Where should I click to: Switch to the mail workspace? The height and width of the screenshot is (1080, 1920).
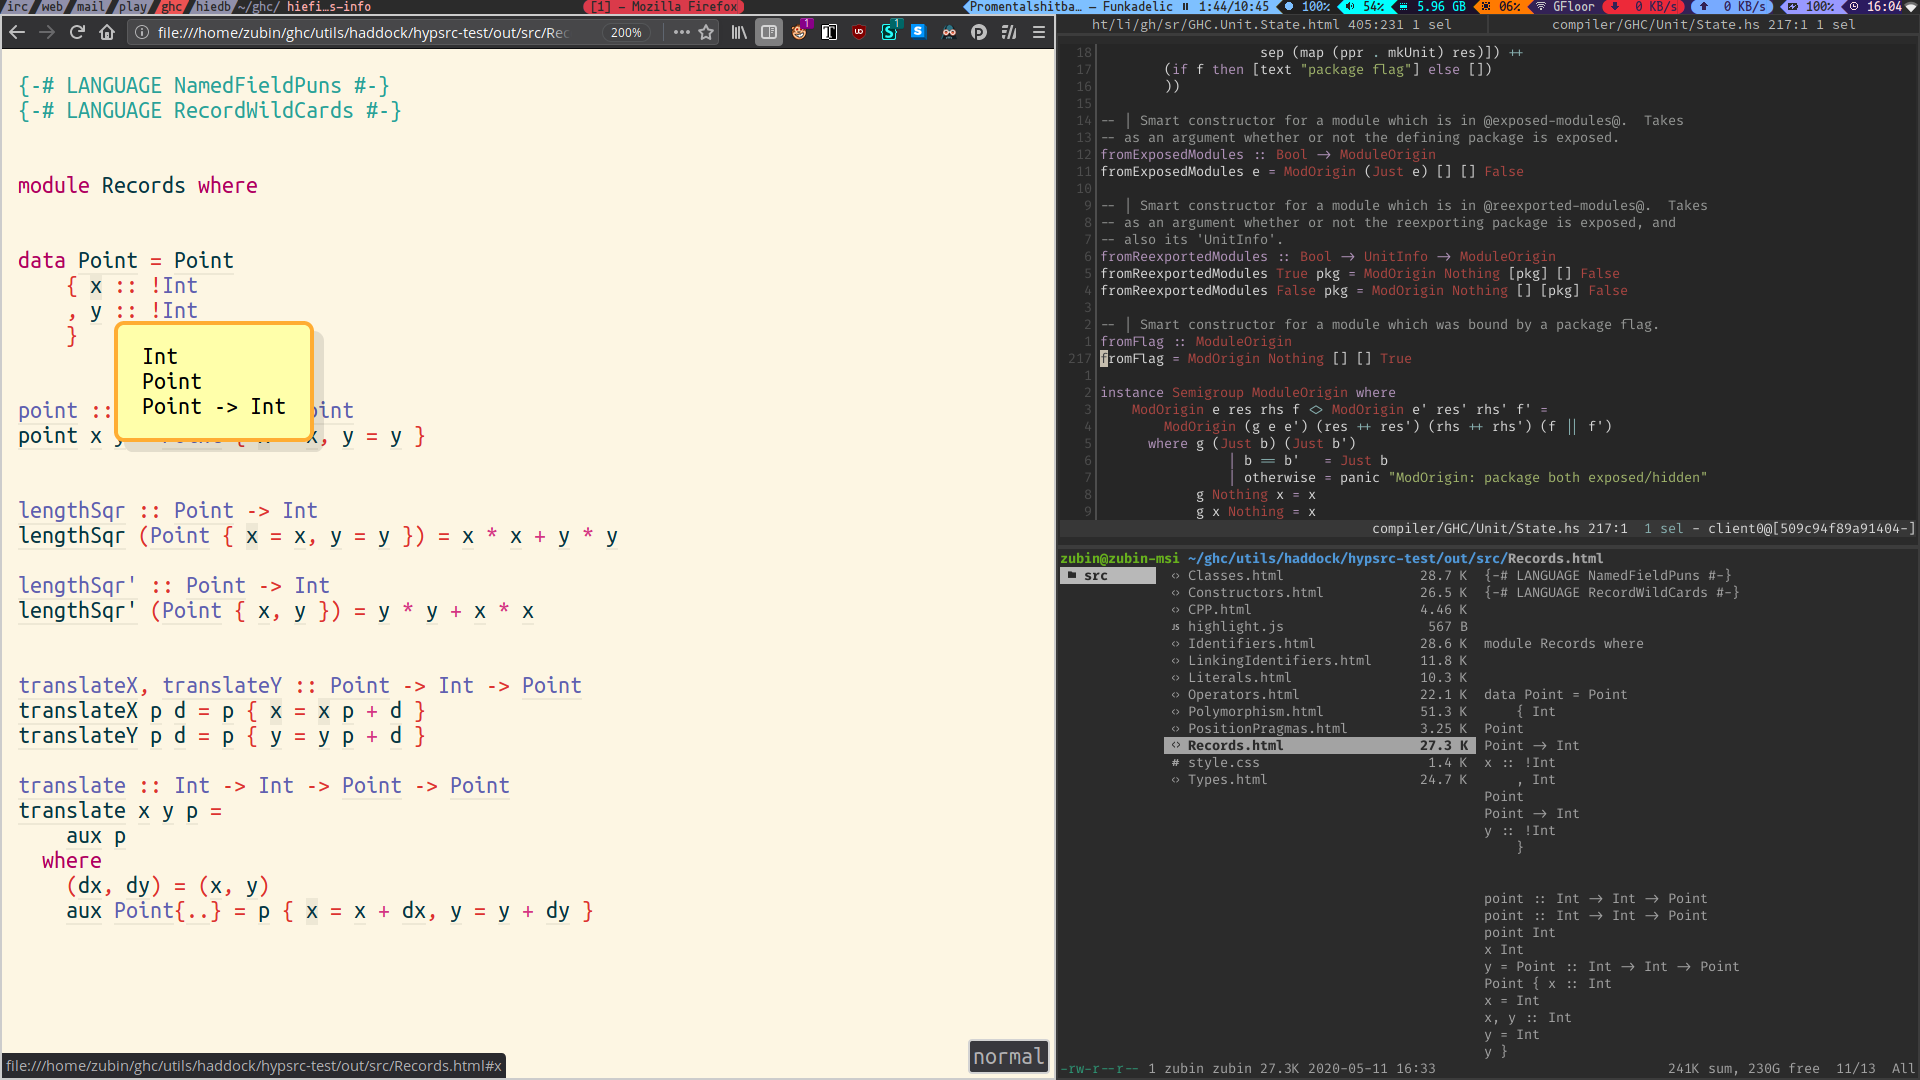(91, 6)
